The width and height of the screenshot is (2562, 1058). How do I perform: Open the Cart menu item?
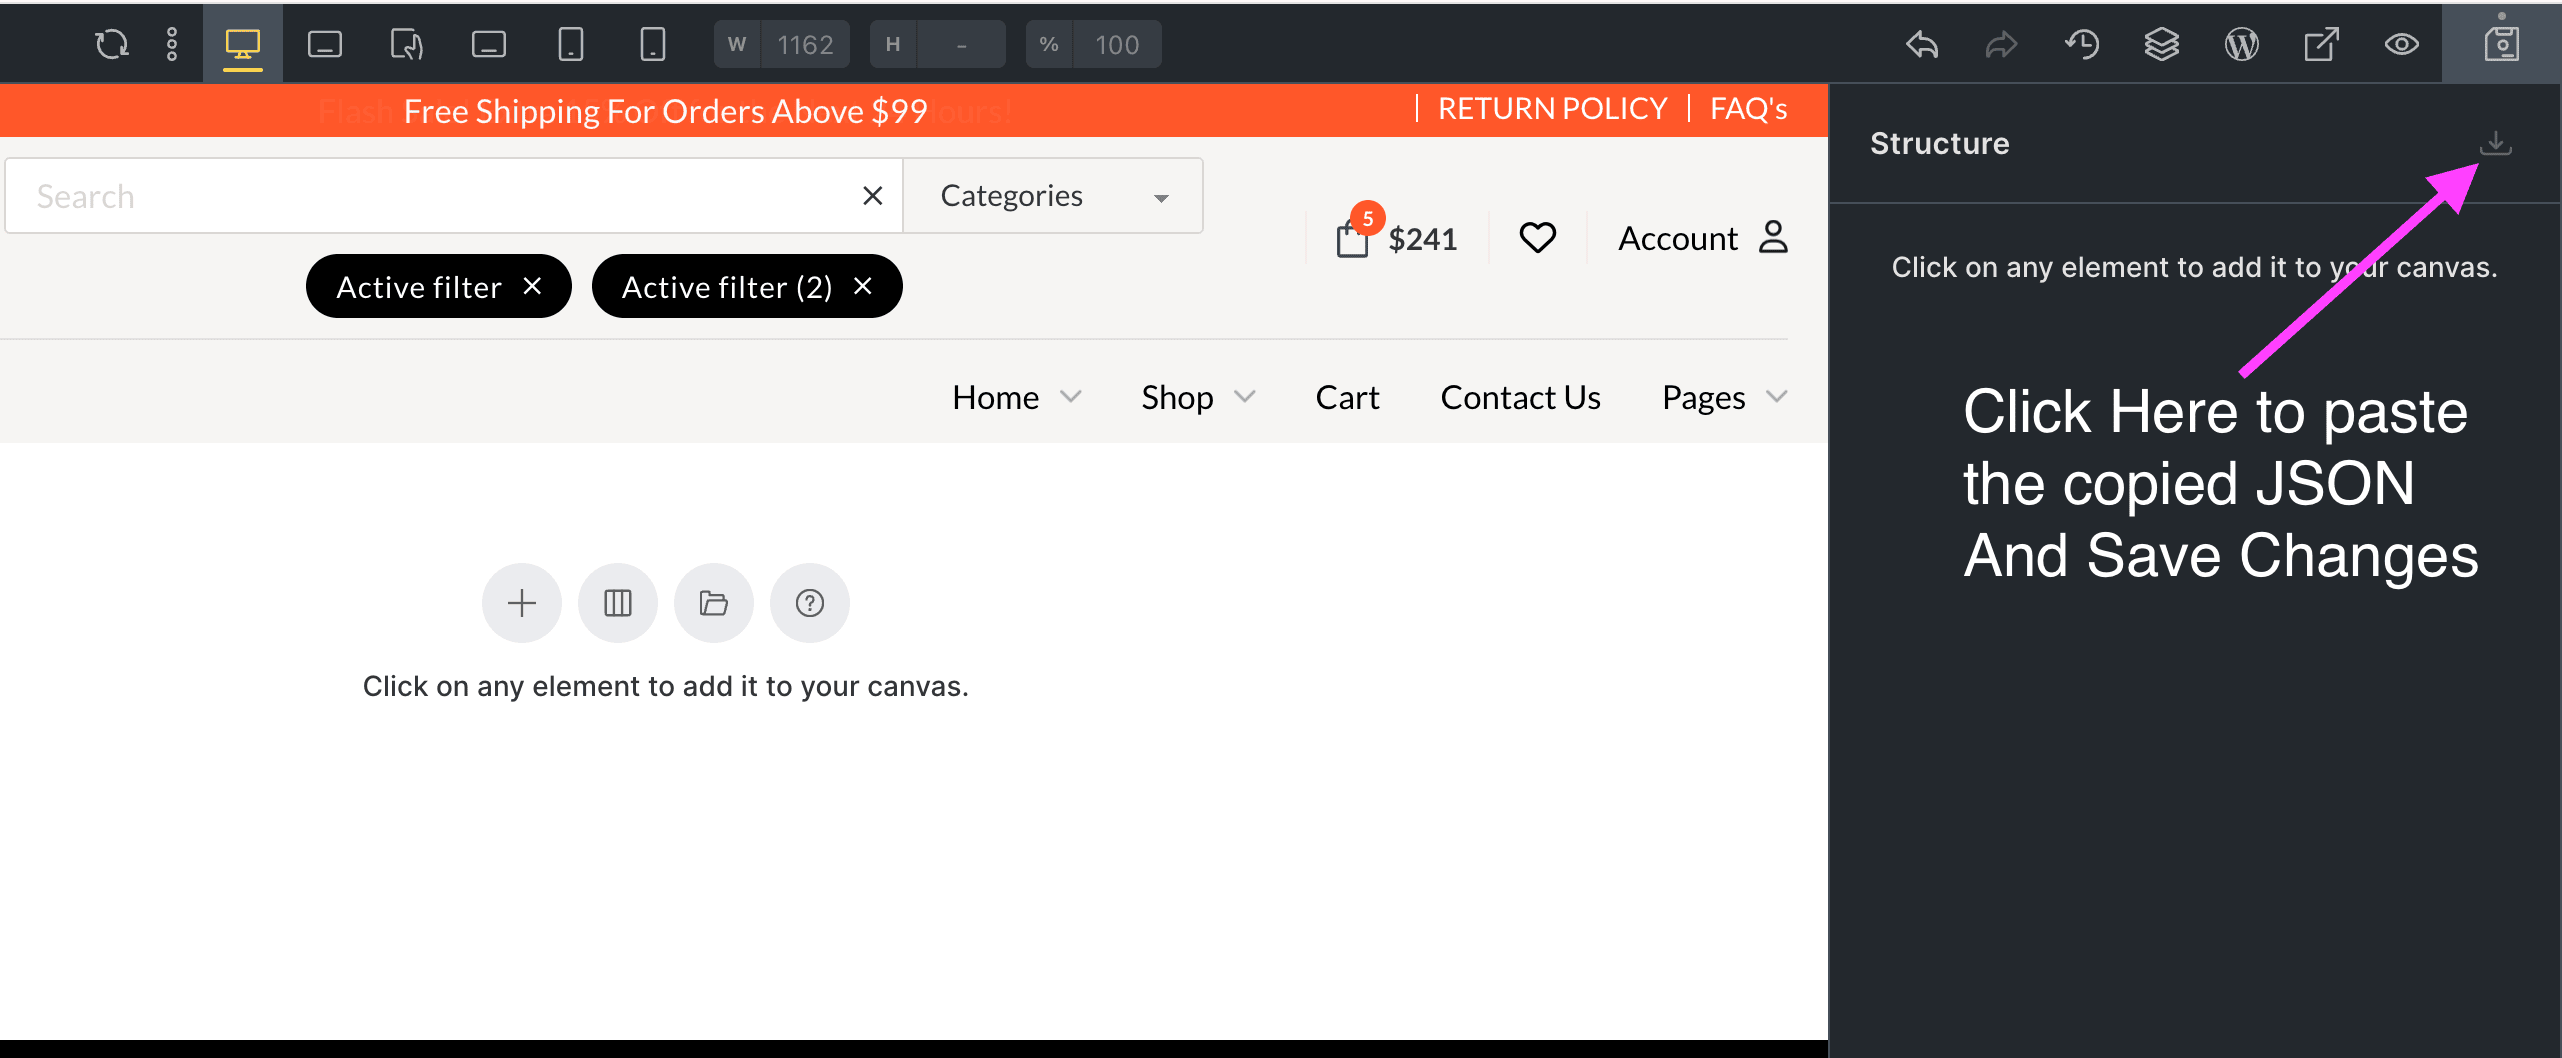click(x=1347, y=398)
